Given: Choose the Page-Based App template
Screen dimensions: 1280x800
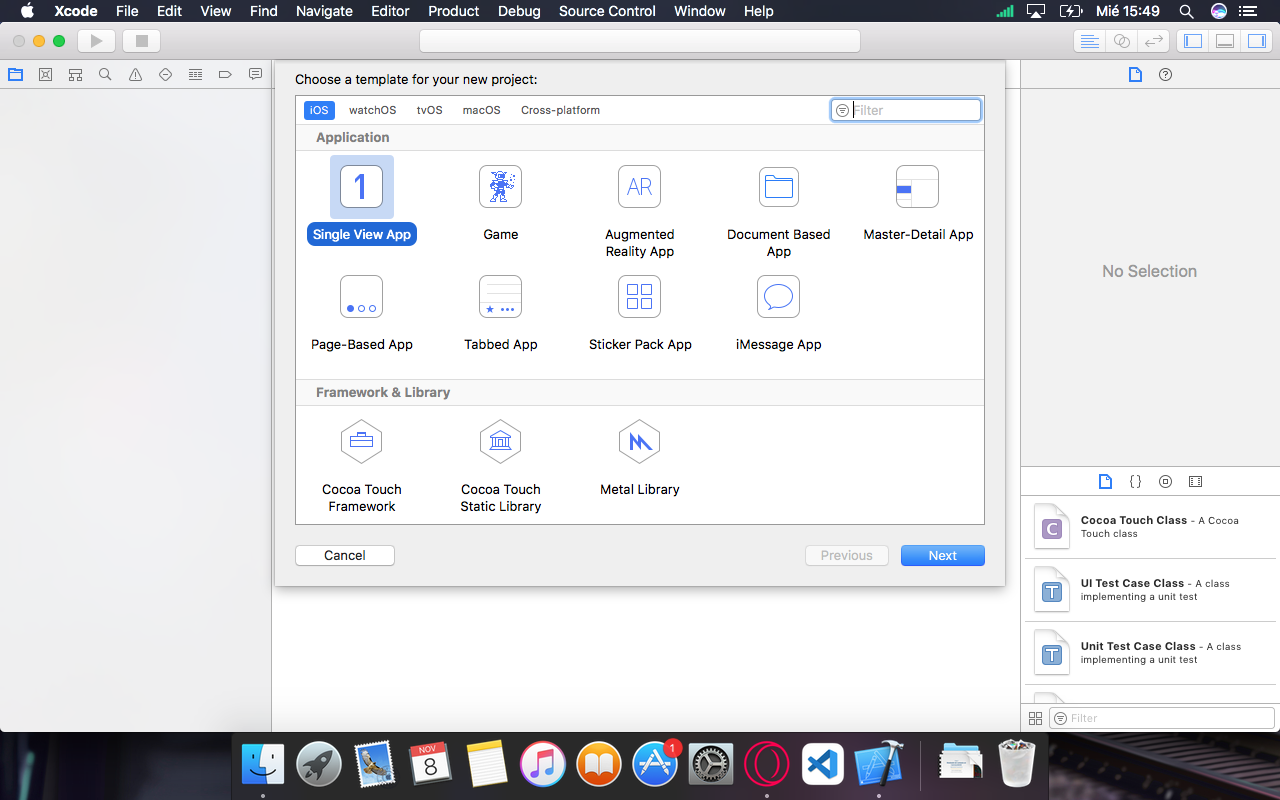Looking at the screenshot, I should point(361,297).
